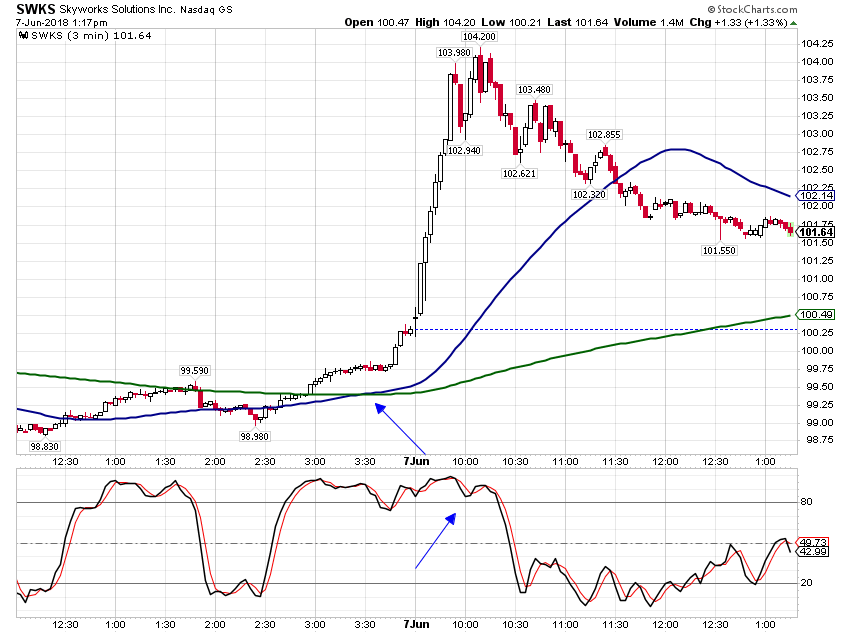Click the 102.855 price label
The image size is (850, 633).
[x=604, y=135]
